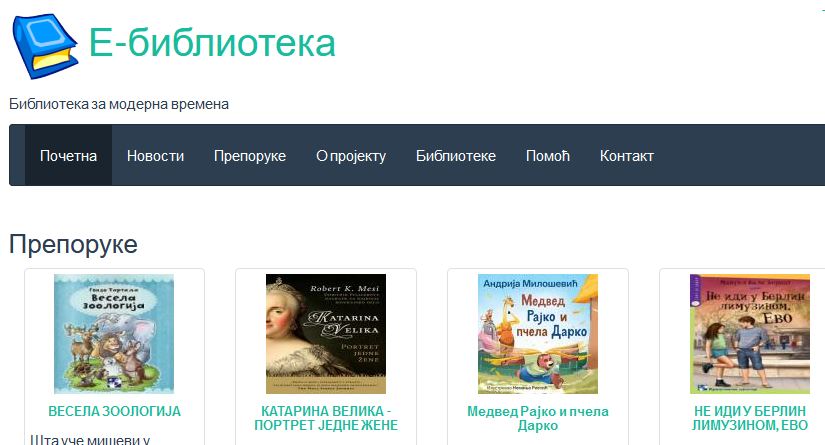Click the Библиотека за модерна времена tagline

point(119,104)
